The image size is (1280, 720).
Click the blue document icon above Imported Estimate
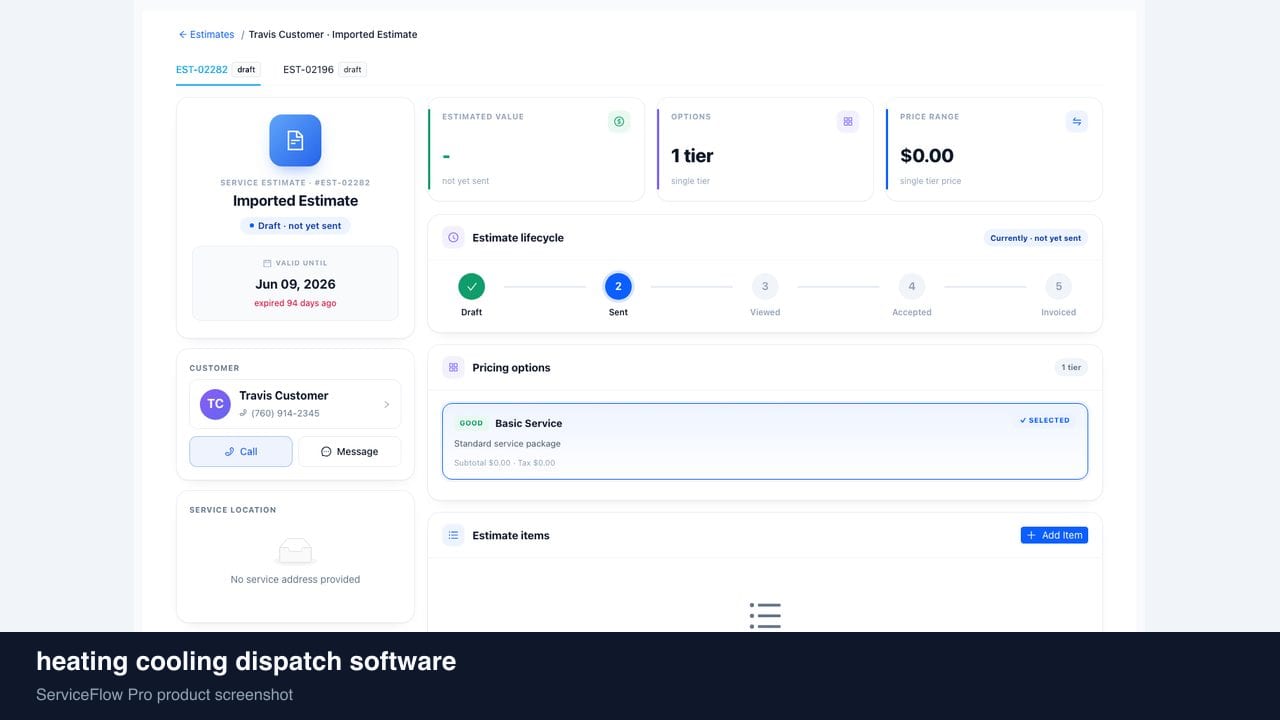pos(295,140)
